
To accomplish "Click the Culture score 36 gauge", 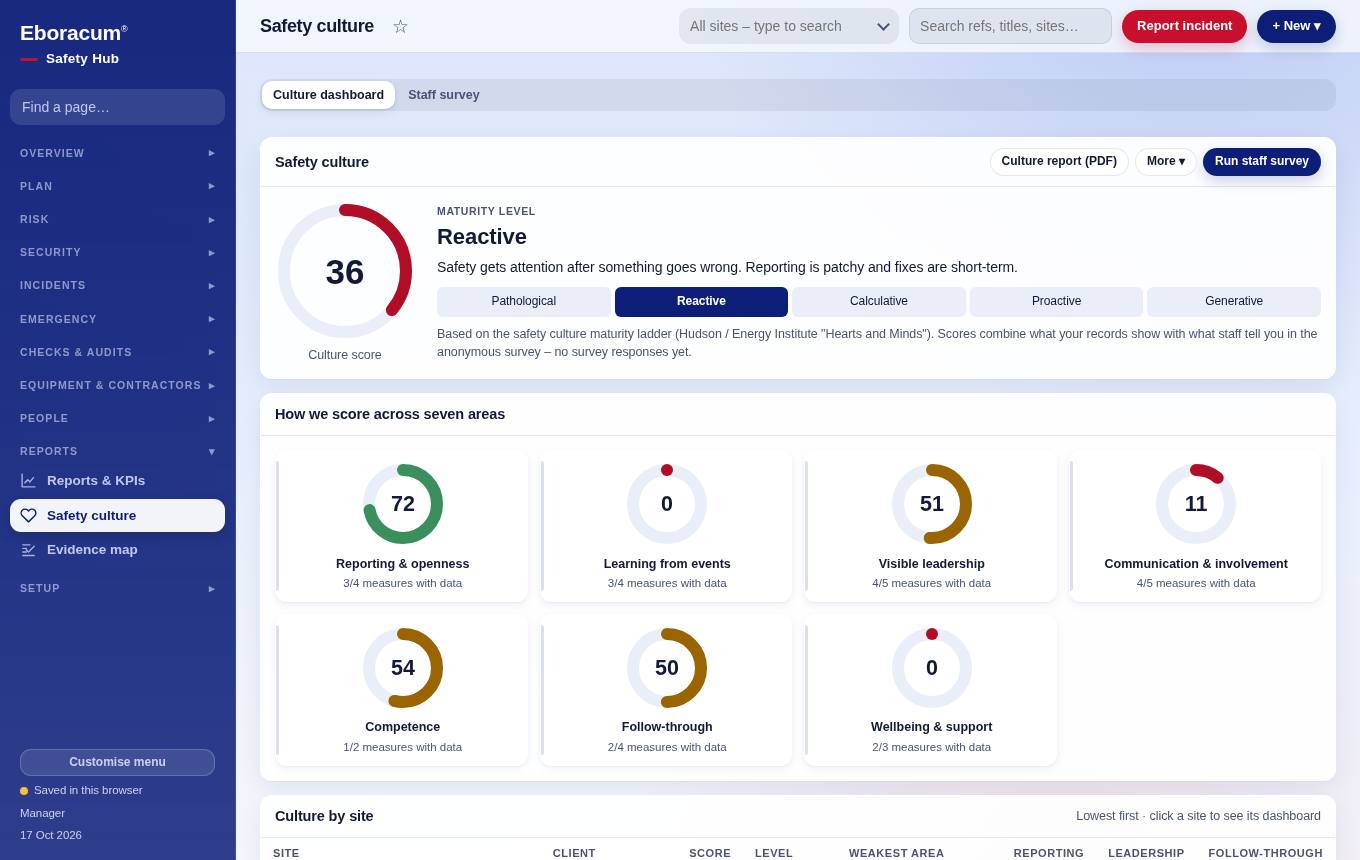I will [x=345, y=271].
